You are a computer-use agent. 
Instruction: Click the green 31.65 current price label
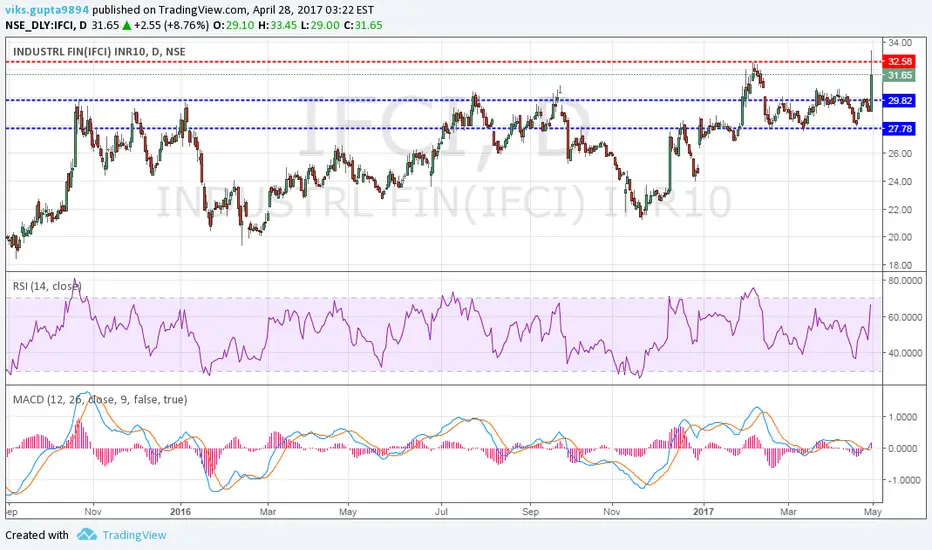click(x=899, y=75)
